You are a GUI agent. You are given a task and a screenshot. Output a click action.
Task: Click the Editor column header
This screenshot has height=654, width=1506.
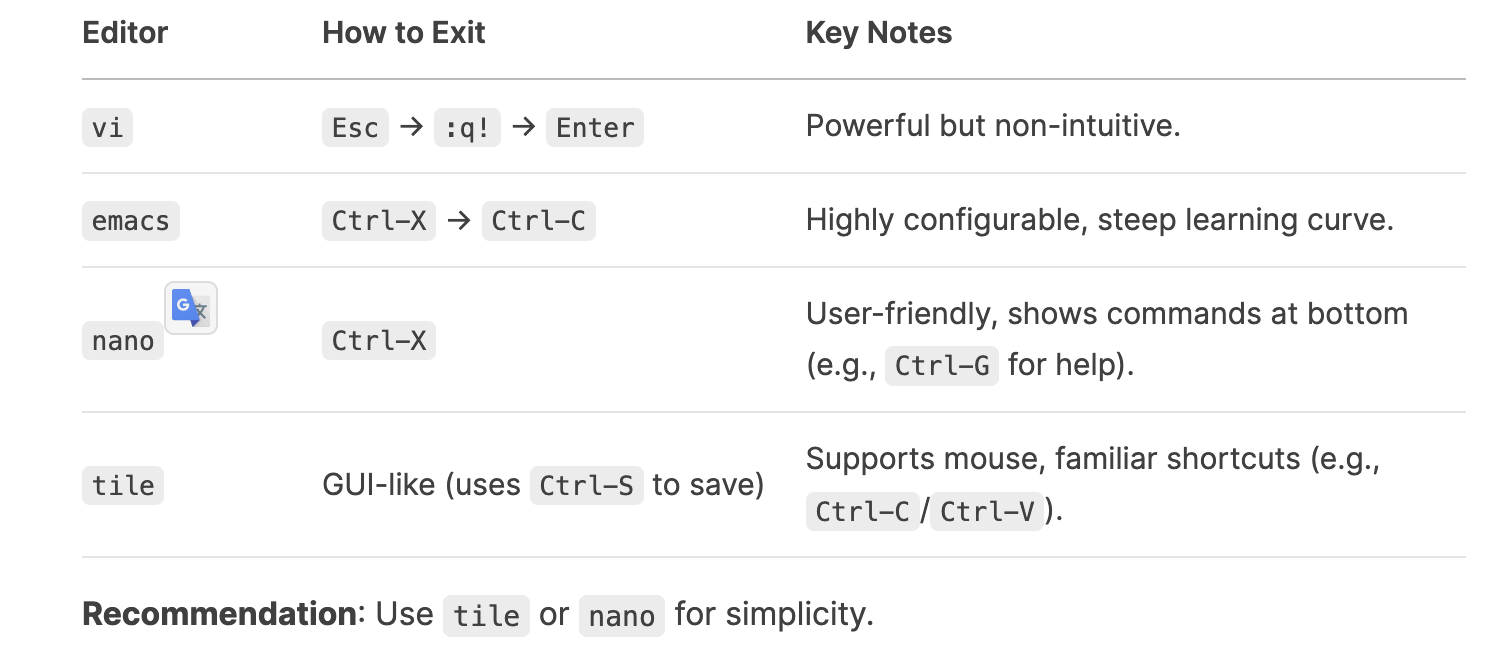(x=125, y=33)
